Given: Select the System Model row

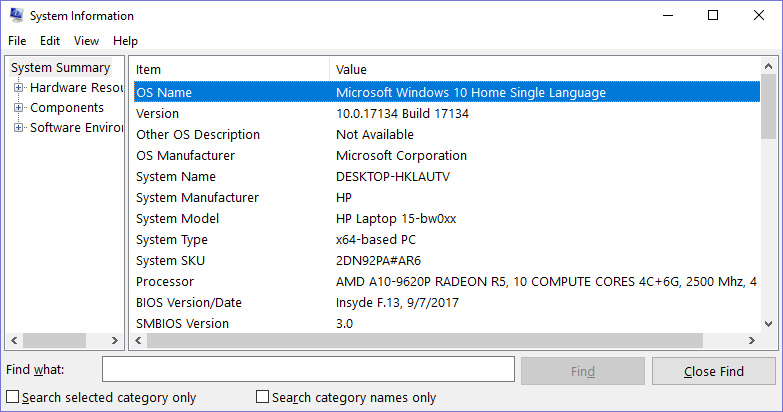Looking at the screenshot, I should pyautogui.click(x=447, y=218).
